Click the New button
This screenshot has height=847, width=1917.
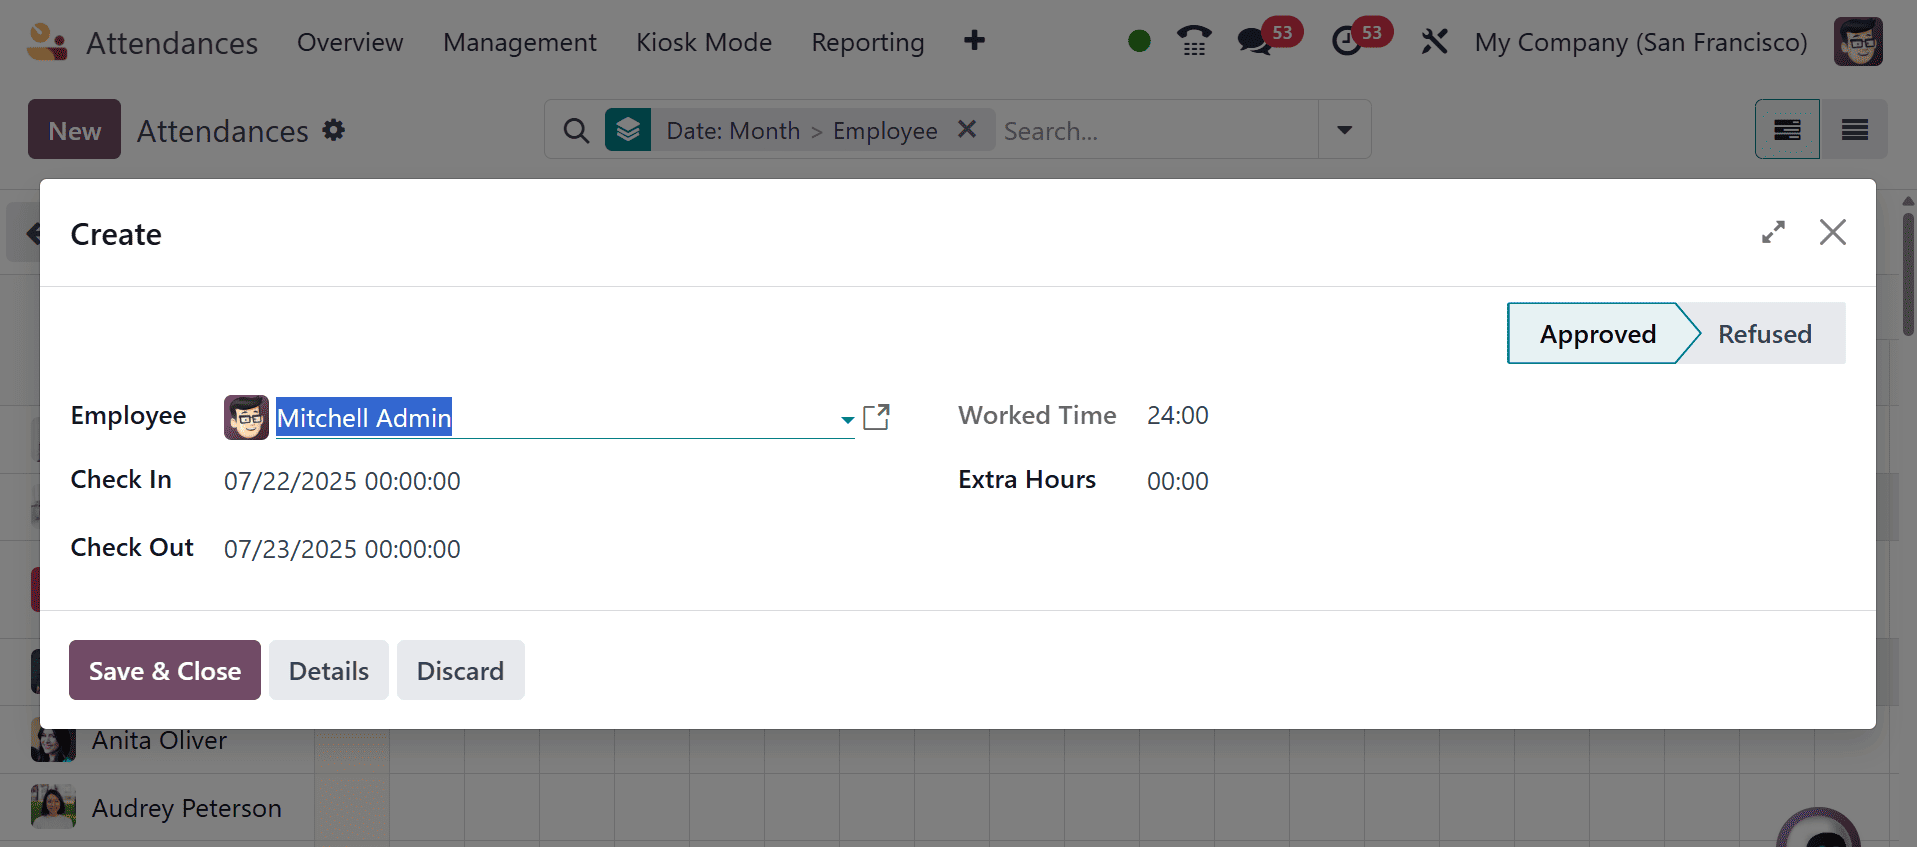tap(75, 129)
